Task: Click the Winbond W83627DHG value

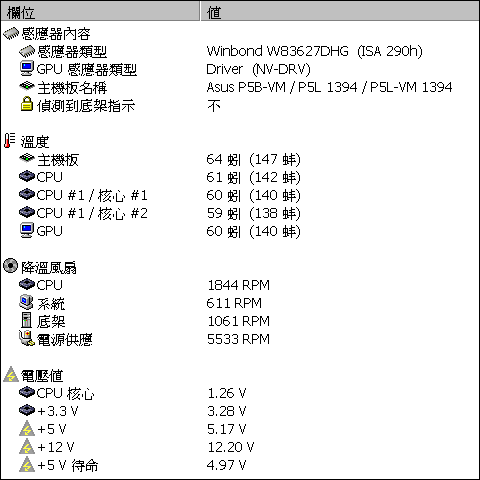Action: tap(314, 51)
